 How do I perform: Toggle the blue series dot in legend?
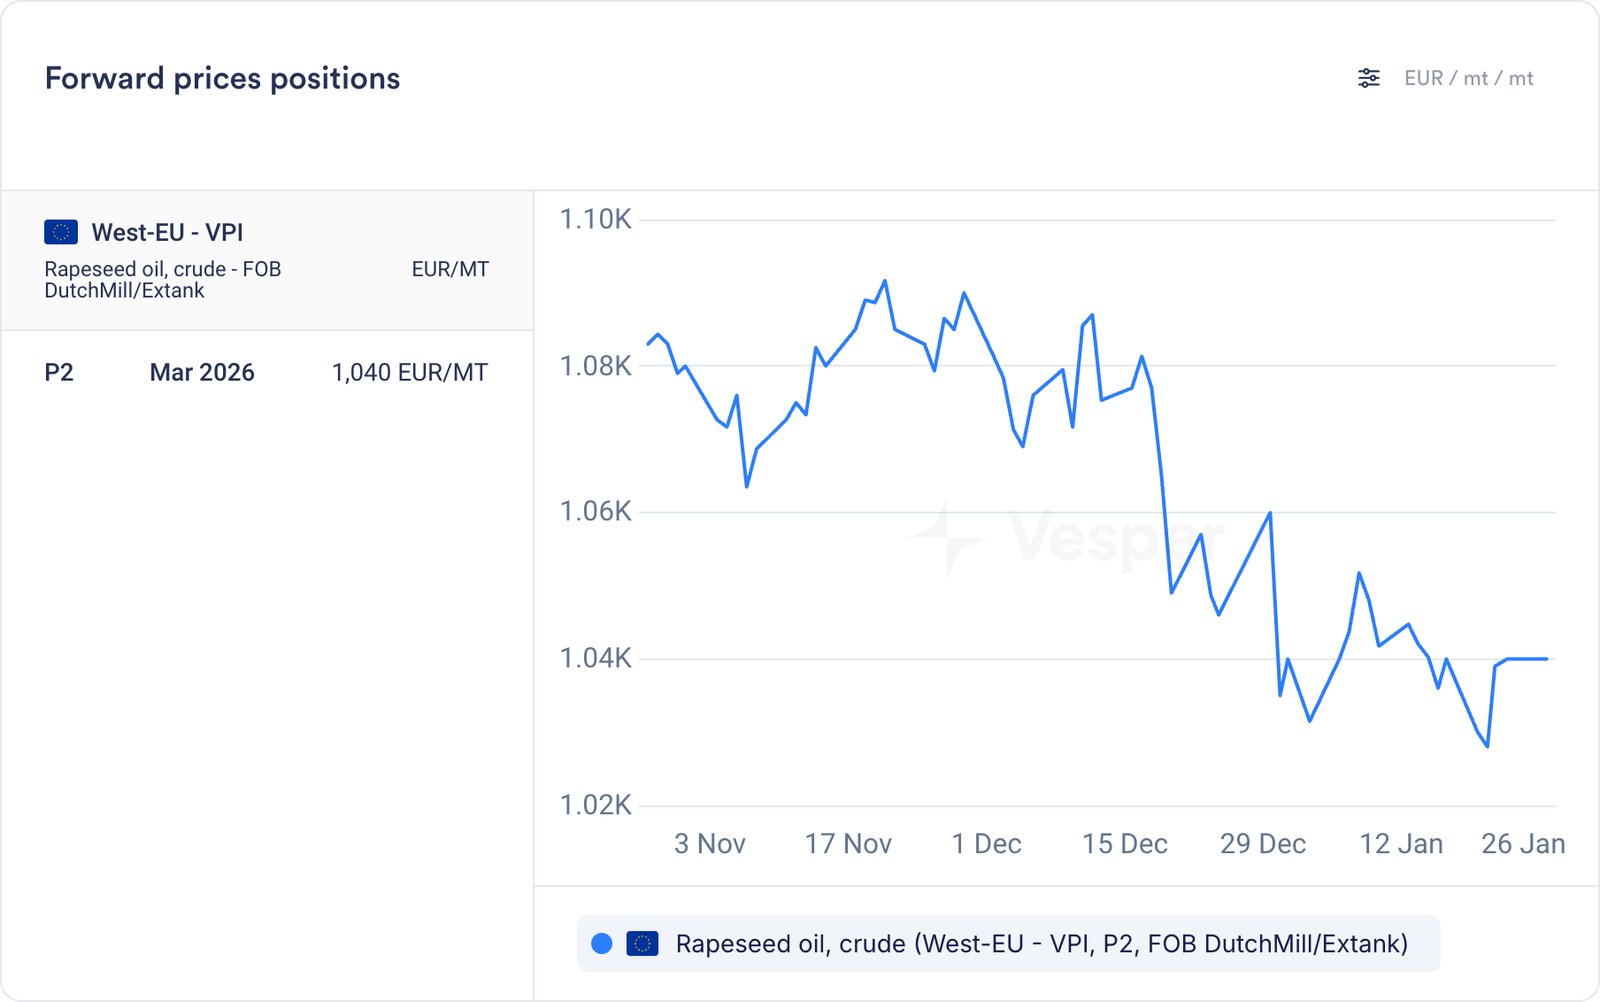point(602,943)
